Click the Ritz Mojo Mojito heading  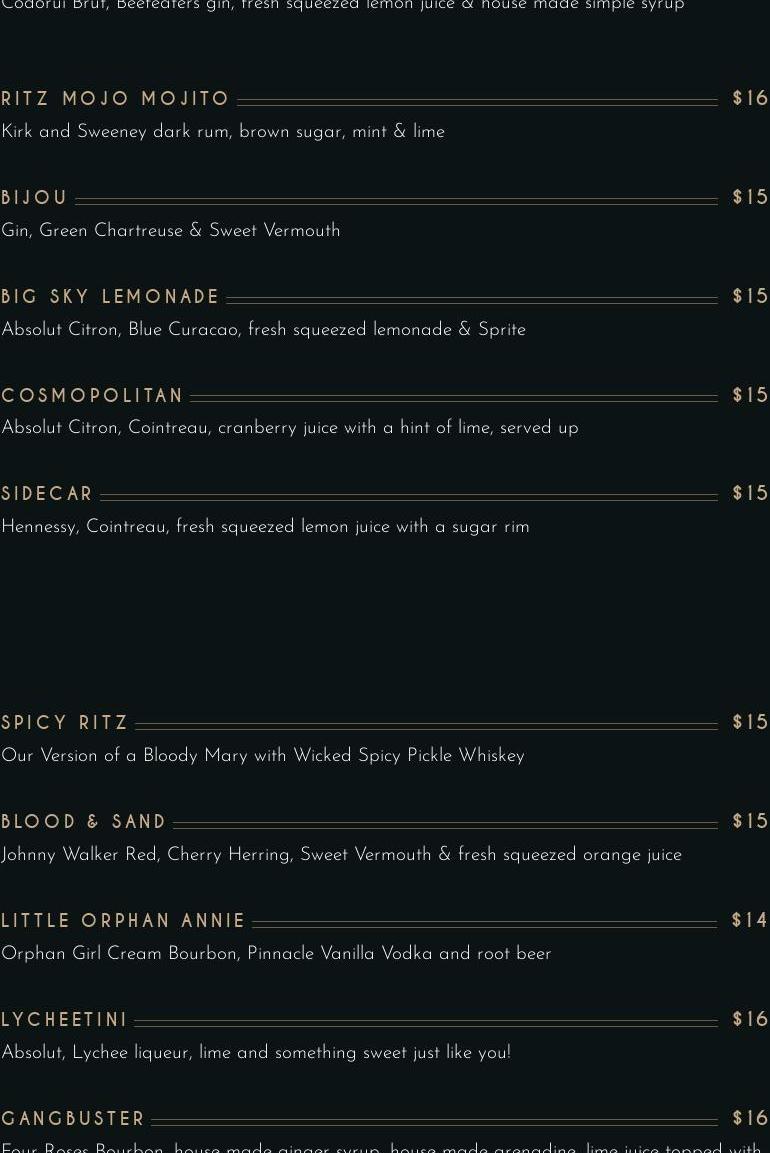pos(116,99)
